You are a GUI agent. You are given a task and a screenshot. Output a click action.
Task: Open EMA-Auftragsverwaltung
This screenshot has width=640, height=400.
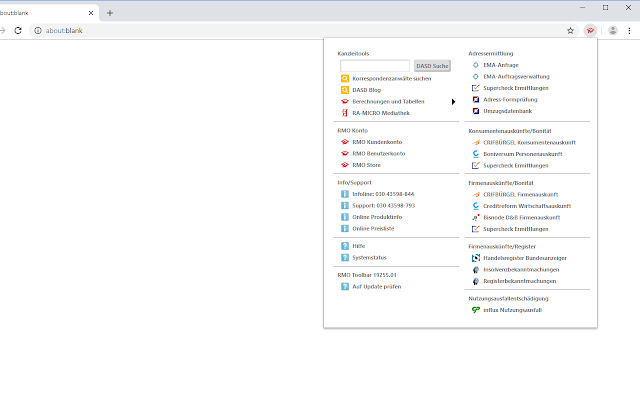click(516, 76)
